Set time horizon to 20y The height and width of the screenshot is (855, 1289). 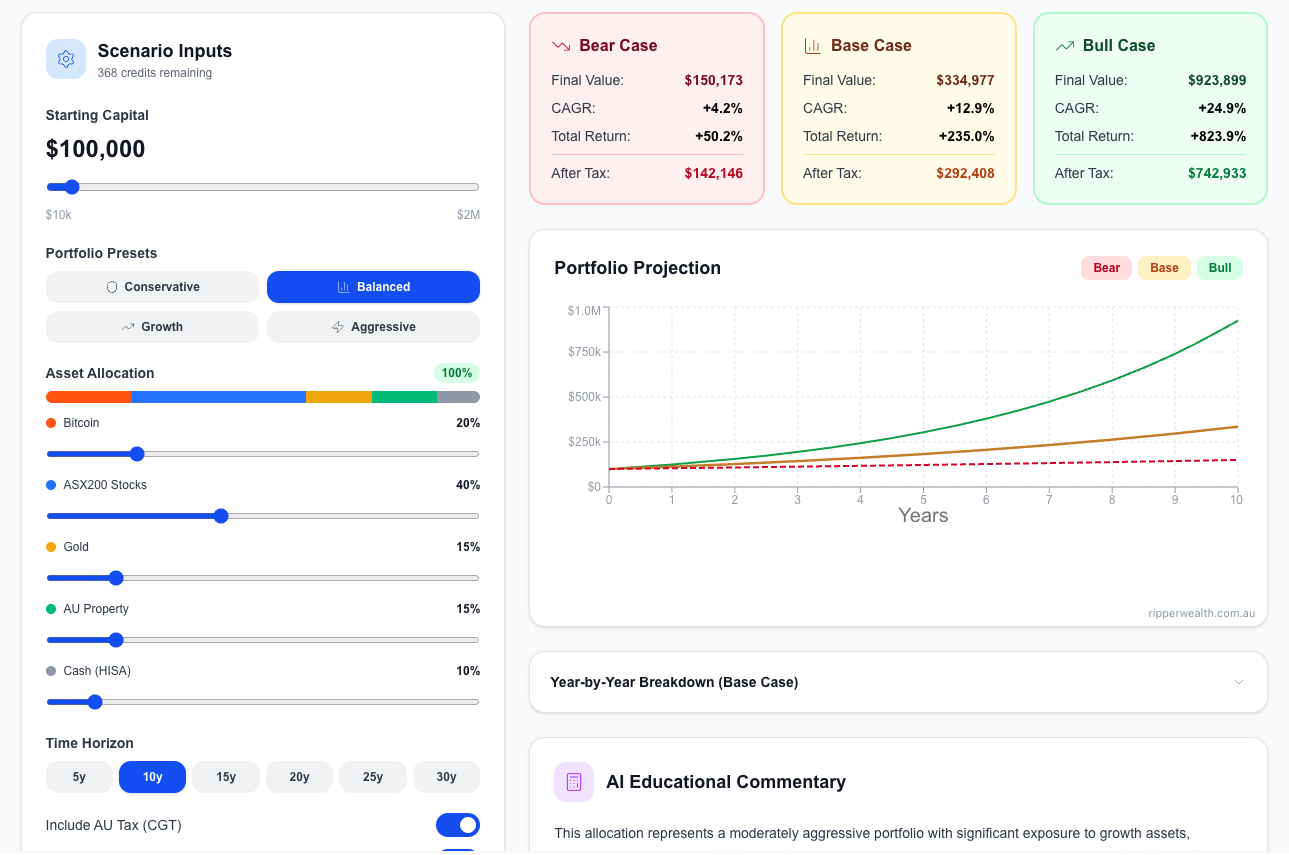tap(299, 777)
